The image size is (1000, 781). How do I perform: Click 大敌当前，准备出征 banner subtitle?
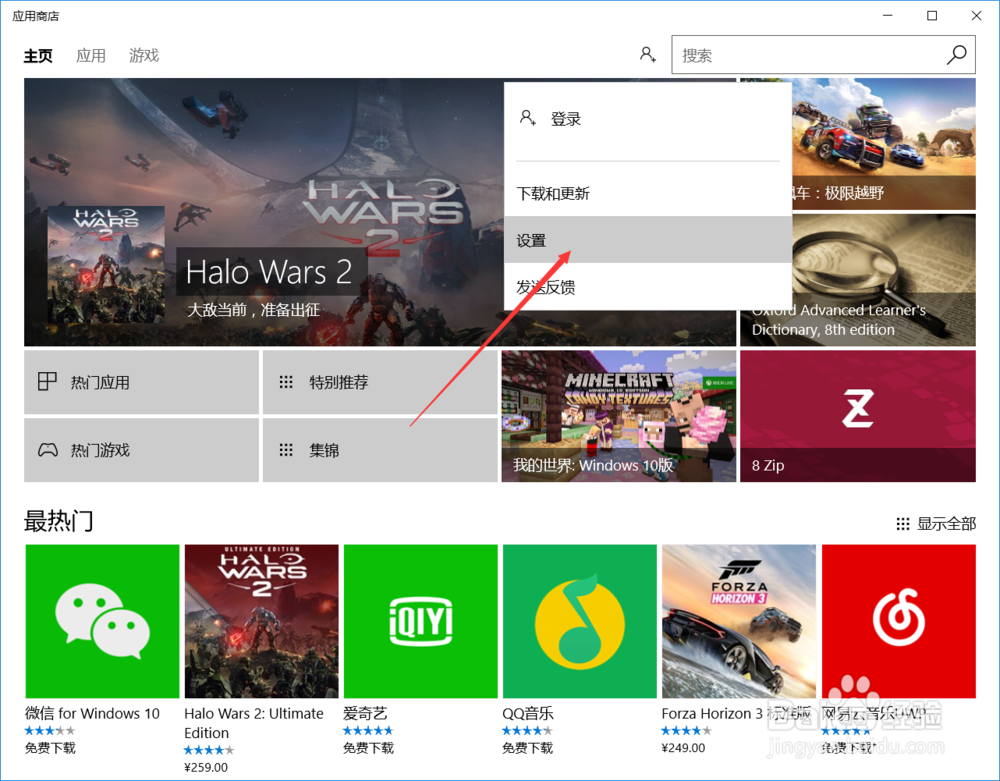[253, 310]
